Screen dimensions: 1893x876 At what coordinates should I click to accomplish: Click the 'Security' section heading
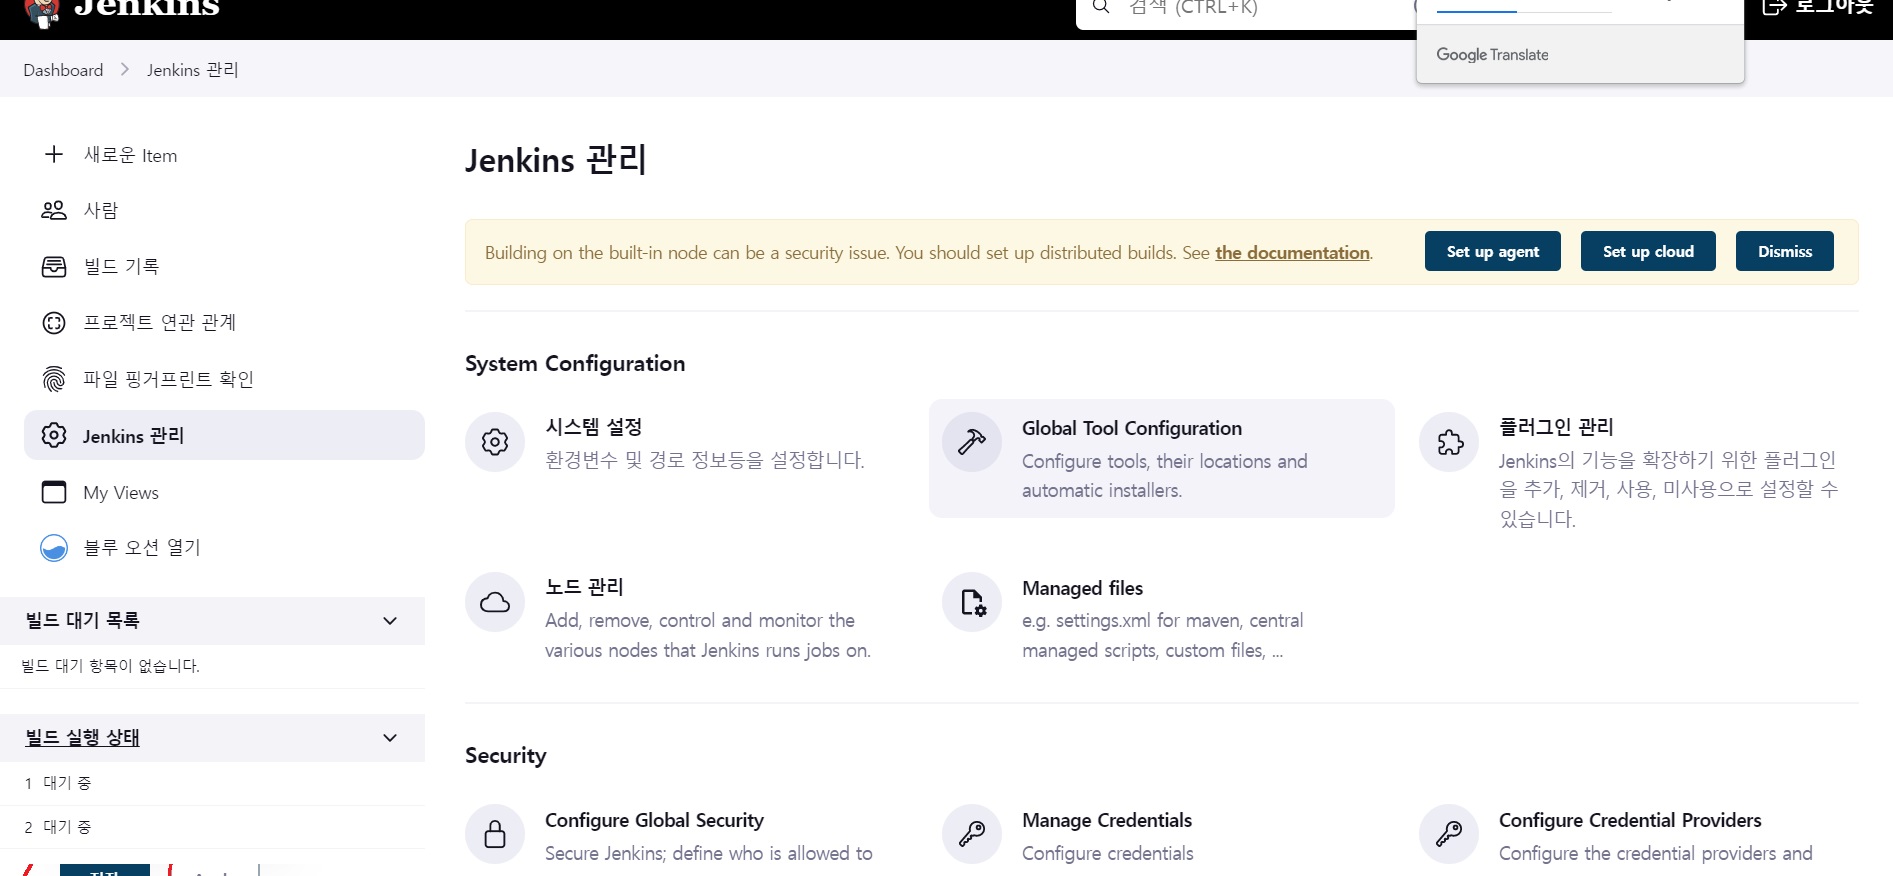pyautogui.click(x=506, y=756)
